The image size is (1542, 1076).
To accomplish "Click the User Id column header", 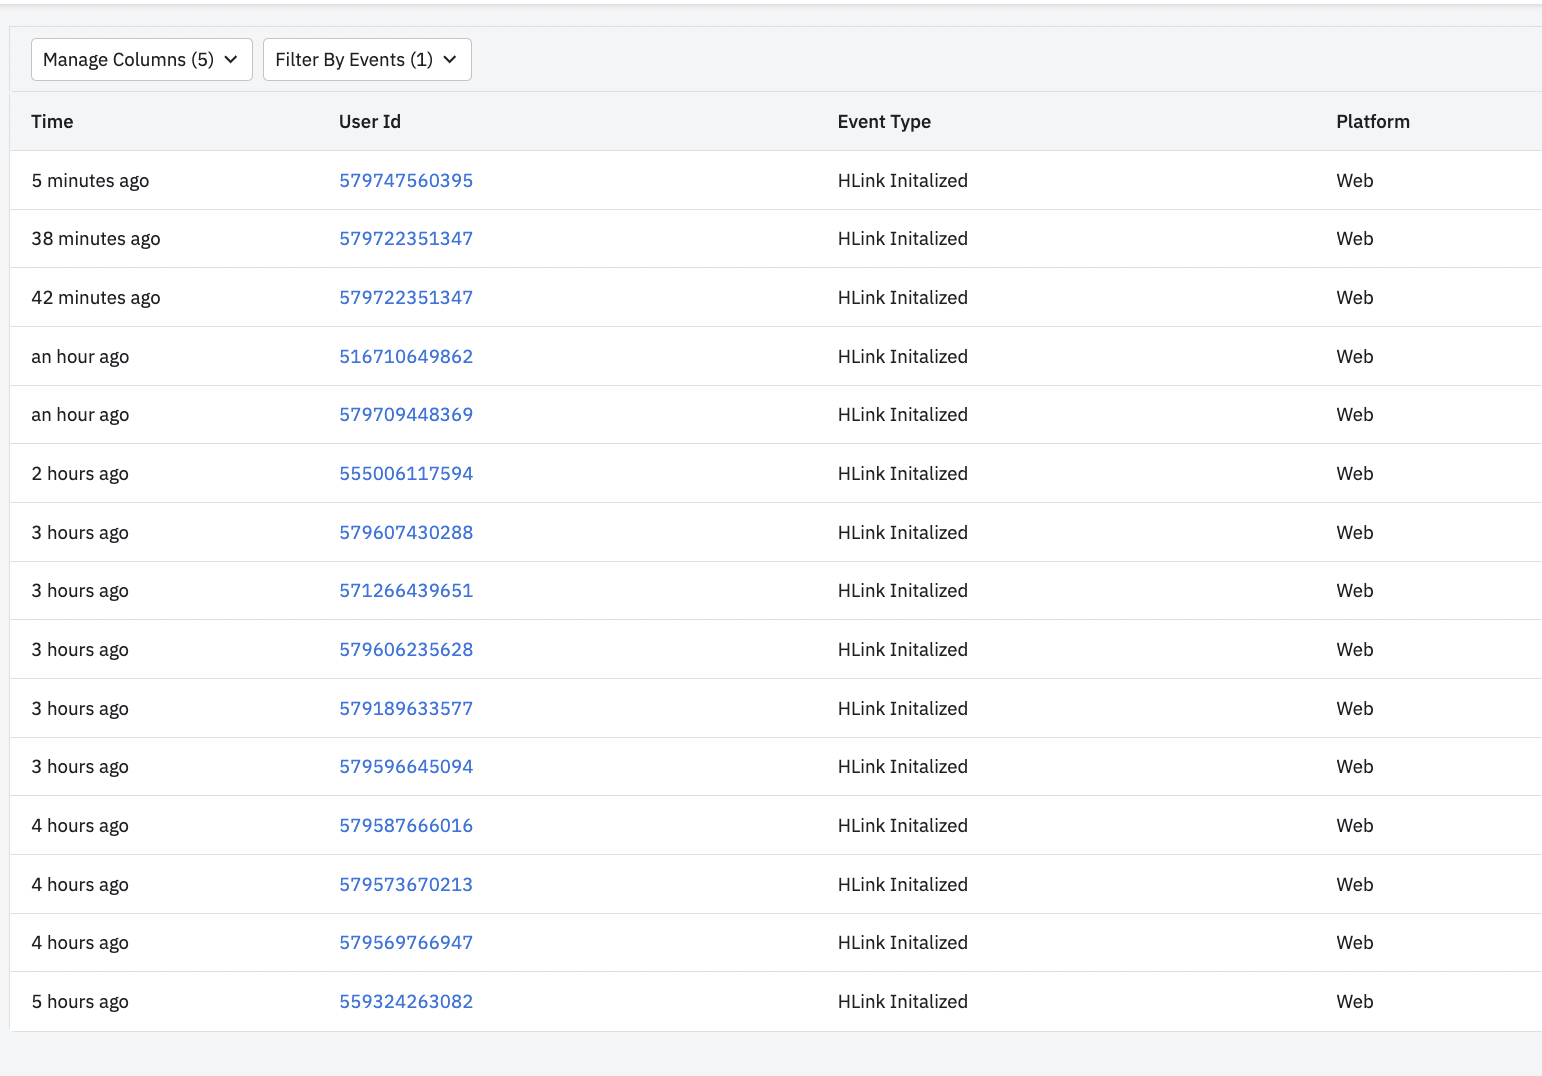I will click(370, 121).
